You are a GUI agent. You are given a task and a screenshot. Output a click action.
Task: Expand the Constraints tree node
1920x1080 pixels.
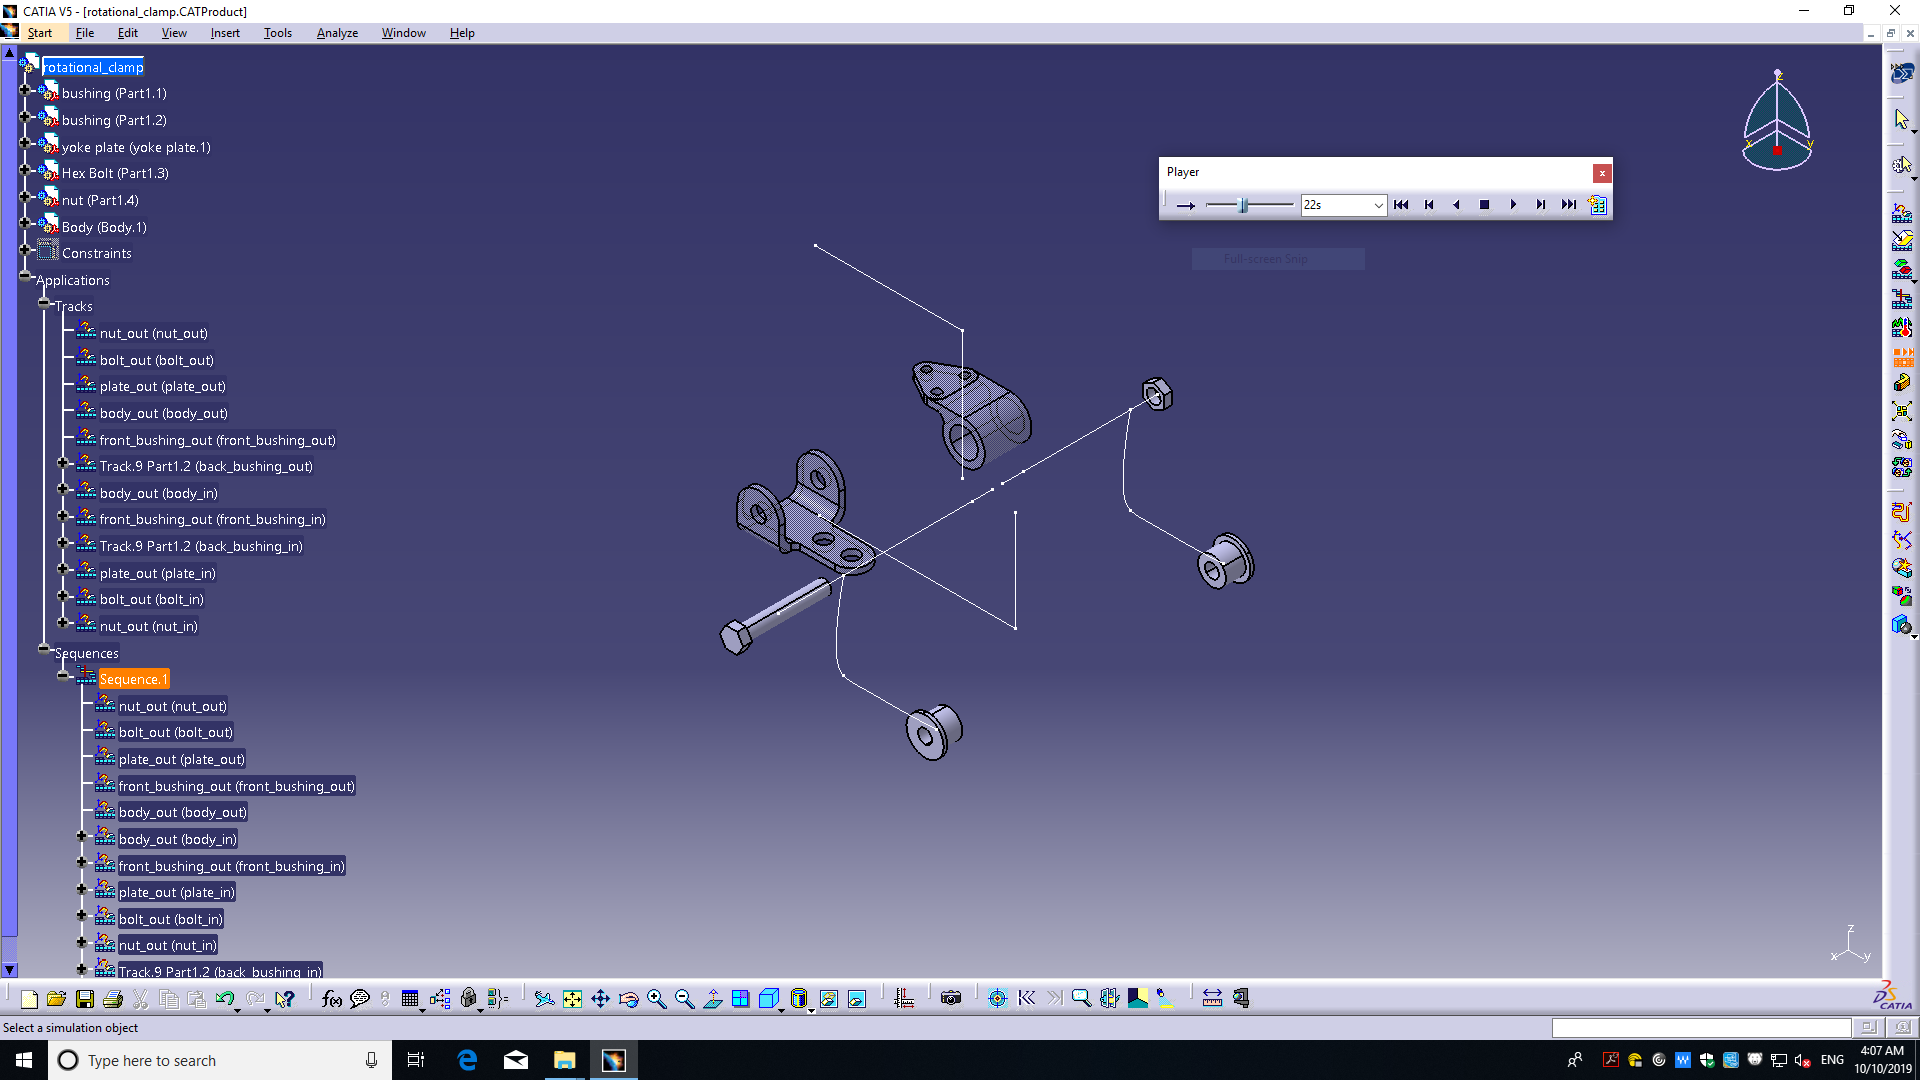point(25,250)
